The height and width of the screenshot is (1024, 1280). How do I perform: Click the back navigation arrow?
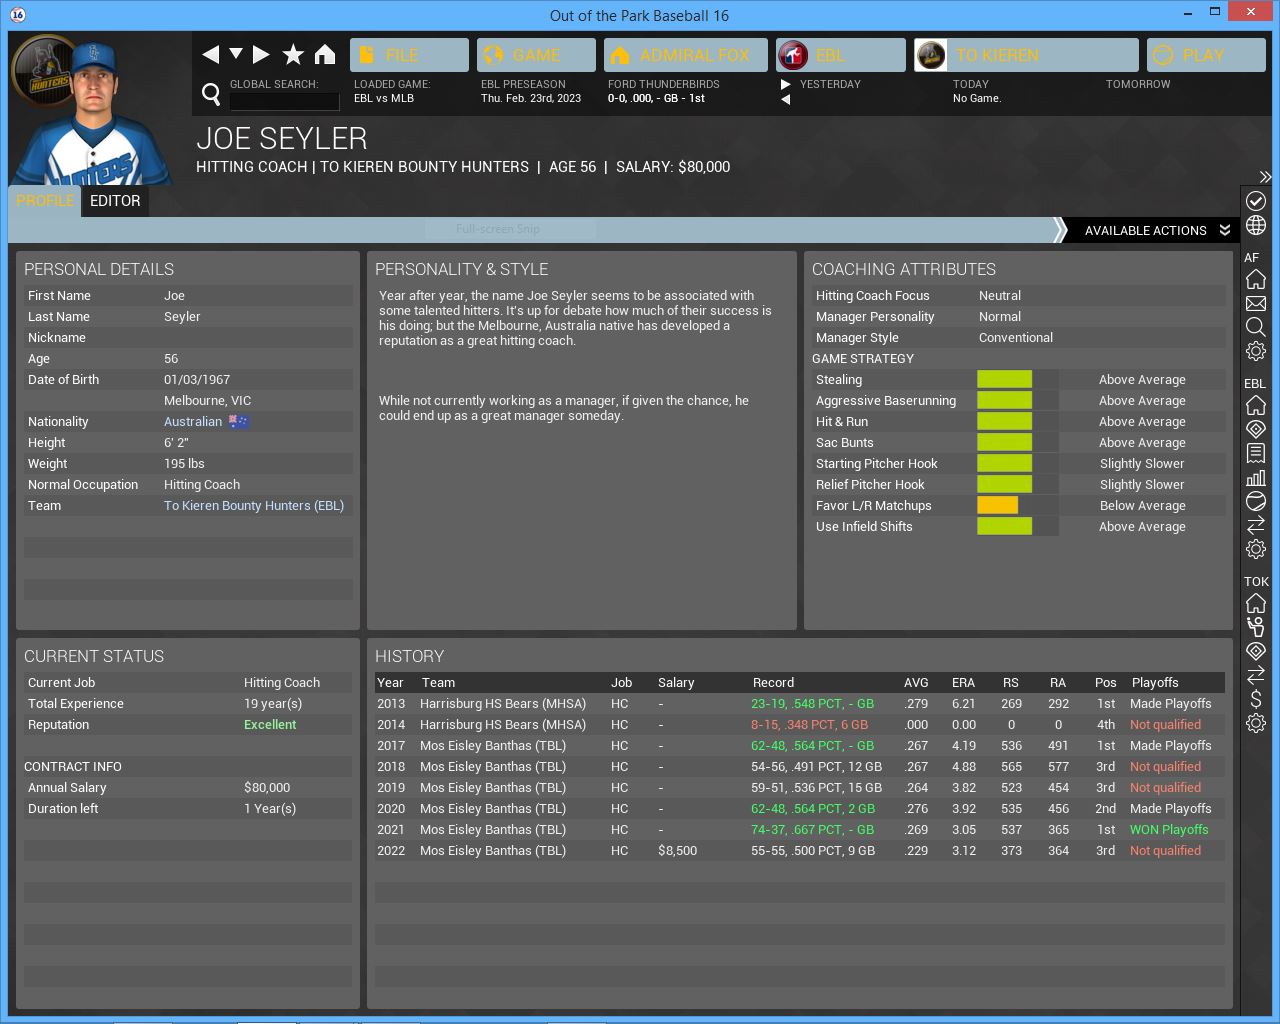pyautogui.click(x=210, y=55)
